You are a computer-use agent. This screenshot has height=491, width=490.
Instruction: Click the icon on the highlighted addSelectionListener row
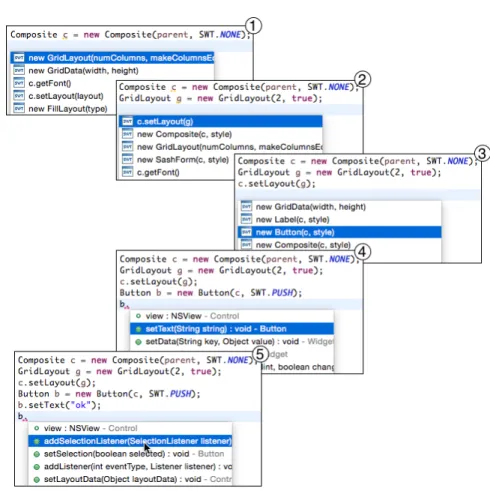pyautogui.click(x=37, y=441)
